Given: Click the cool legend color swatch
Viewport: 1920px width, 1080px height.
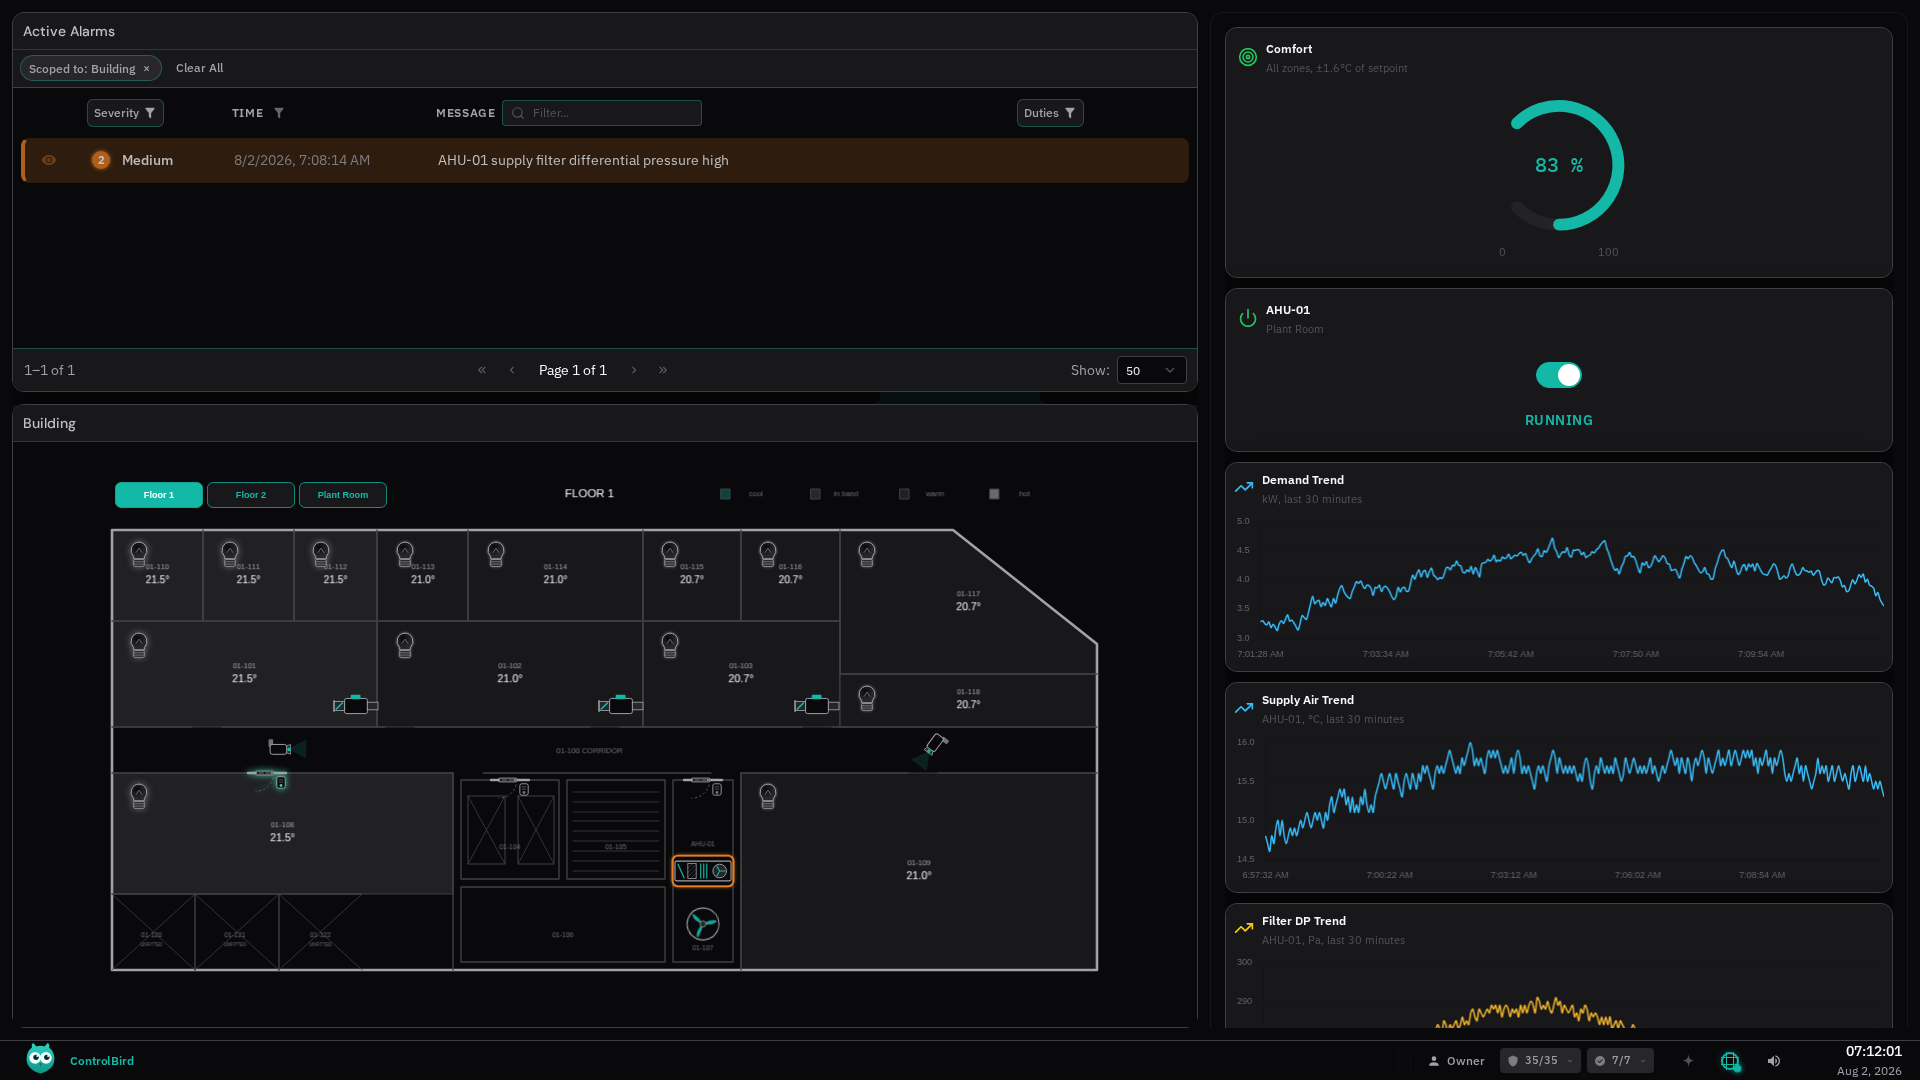Looking at the screenshot, I should pyautogui.click(x=726, y=494).
